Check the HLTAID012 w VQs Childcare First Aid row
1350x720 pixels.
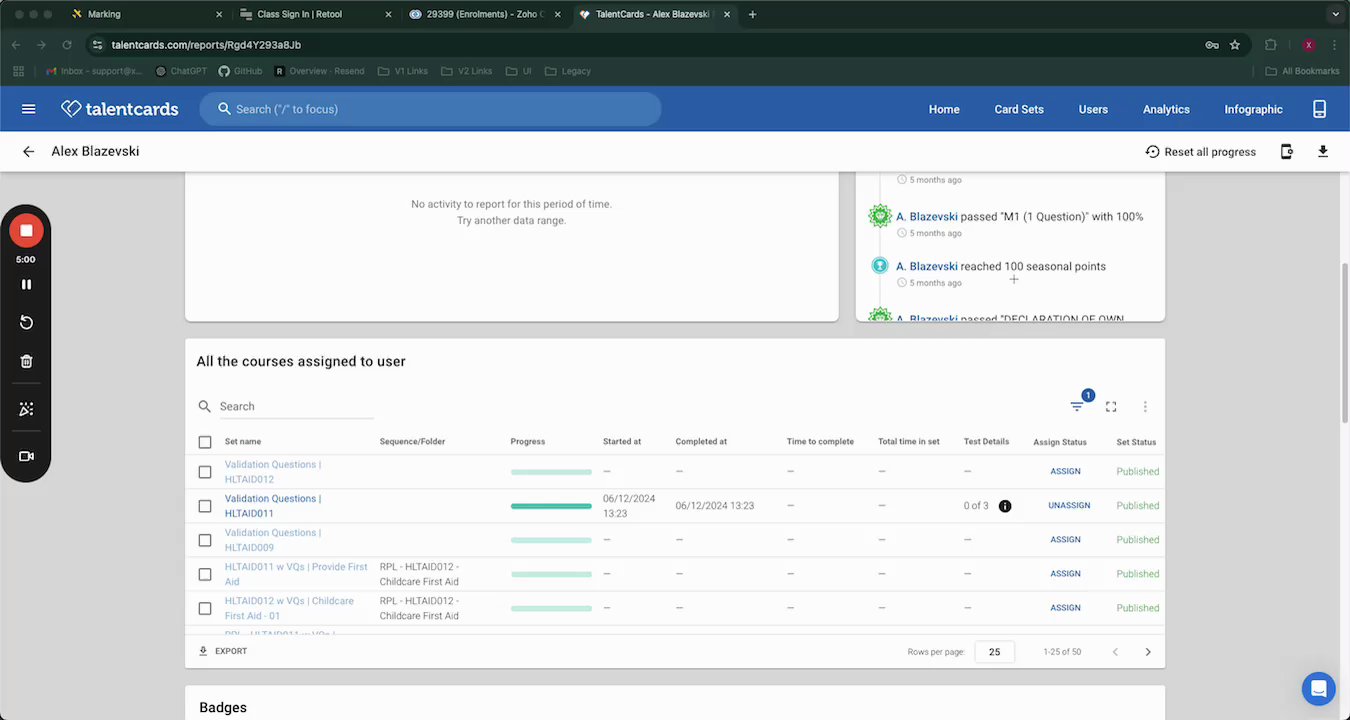(x=205, y=608)
